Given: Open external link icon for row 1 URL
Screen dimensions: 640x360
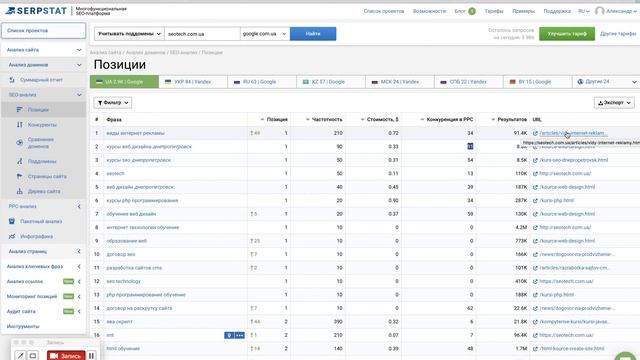Looking at the screenshot, I should click(535, 133).
